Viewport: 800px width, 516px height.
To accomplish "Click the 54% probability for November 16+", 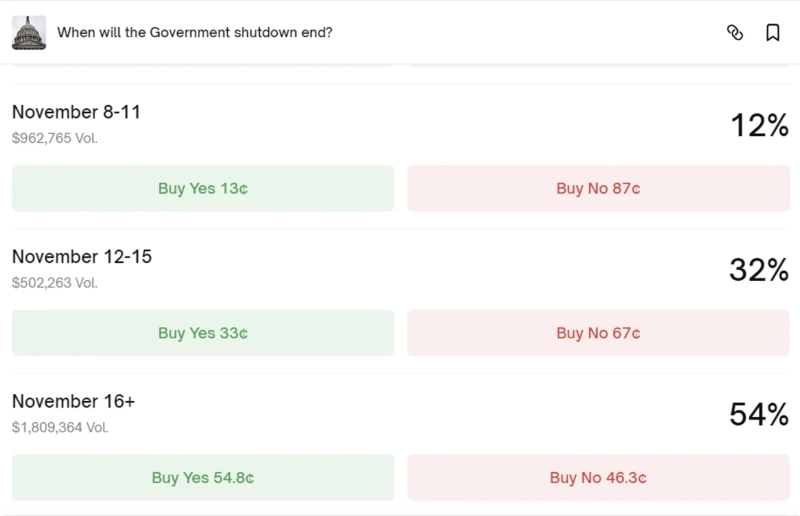I will pos(759,414).
